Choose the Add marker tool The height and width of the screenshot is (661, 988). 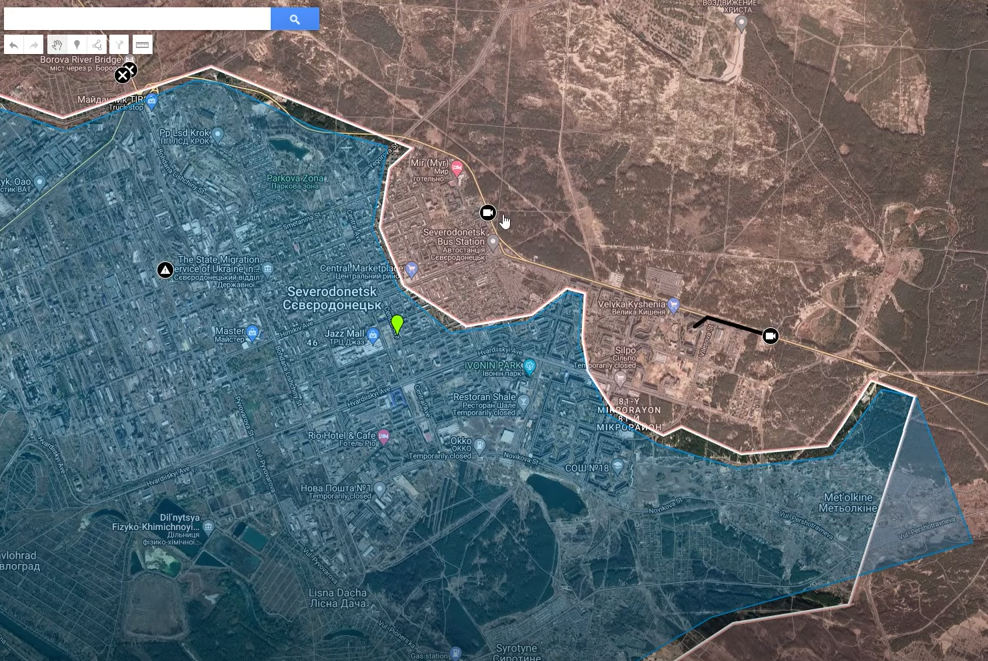pos(77,45)
